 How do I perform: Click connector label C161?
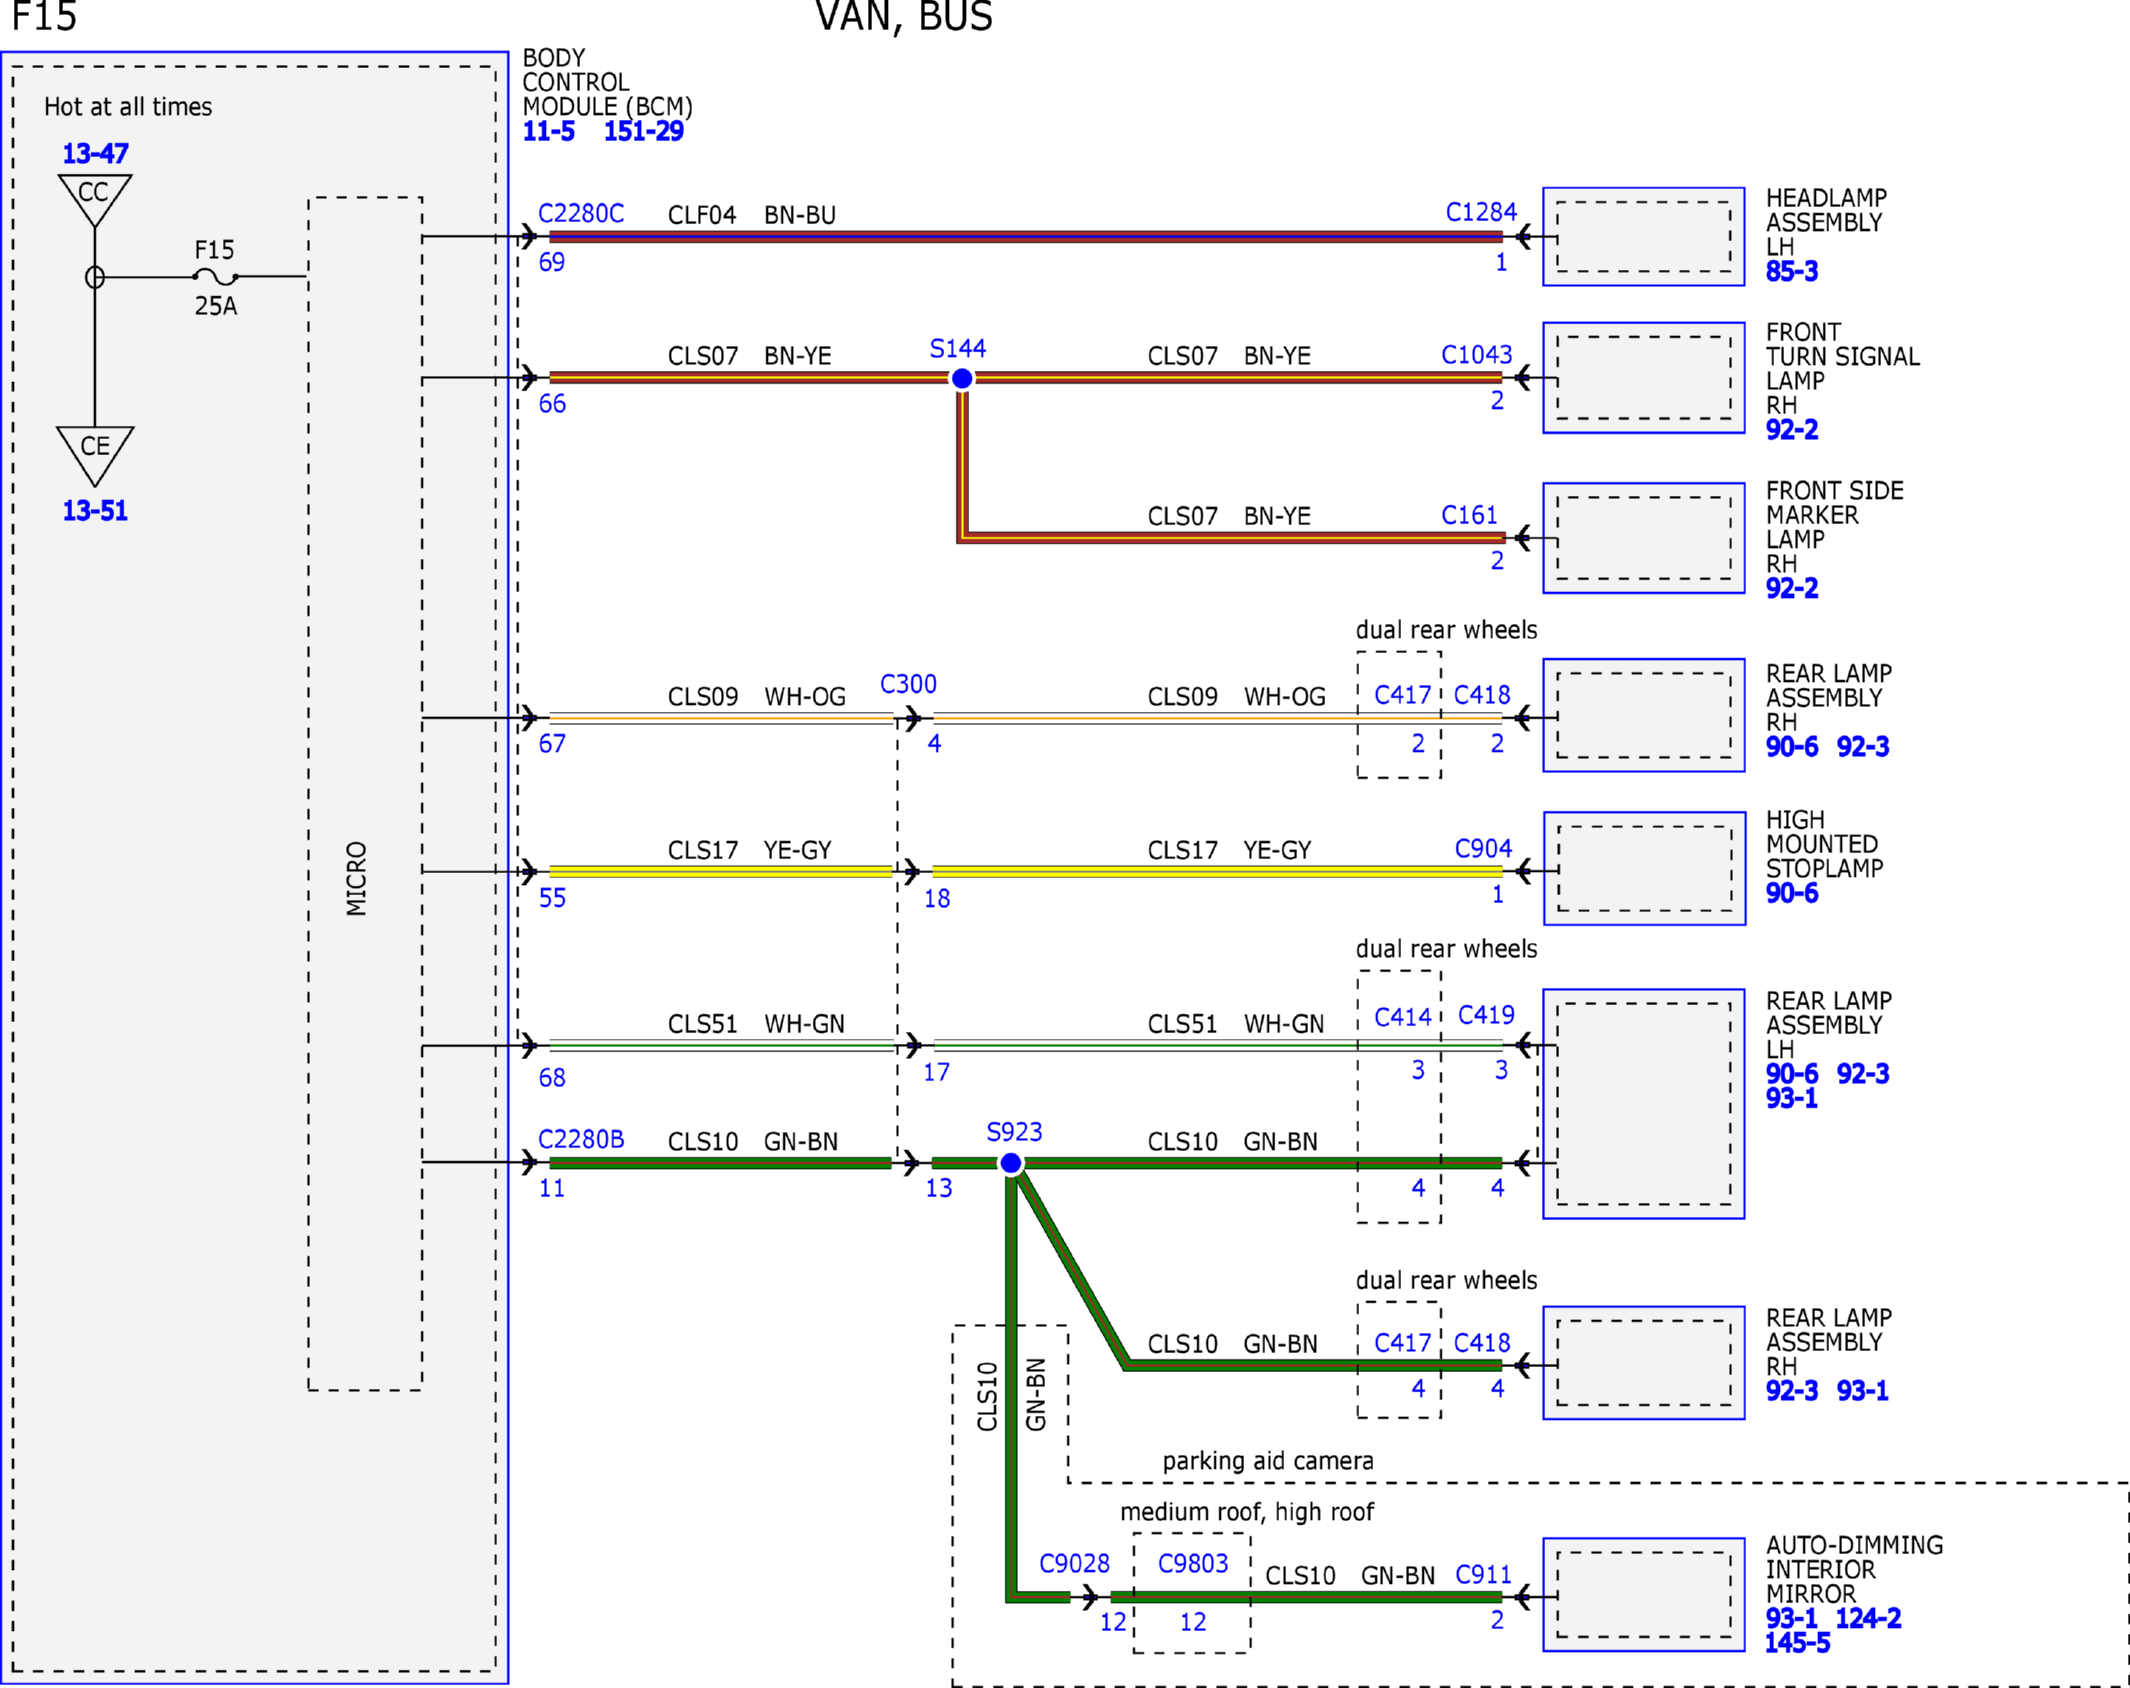point(1469,515)
